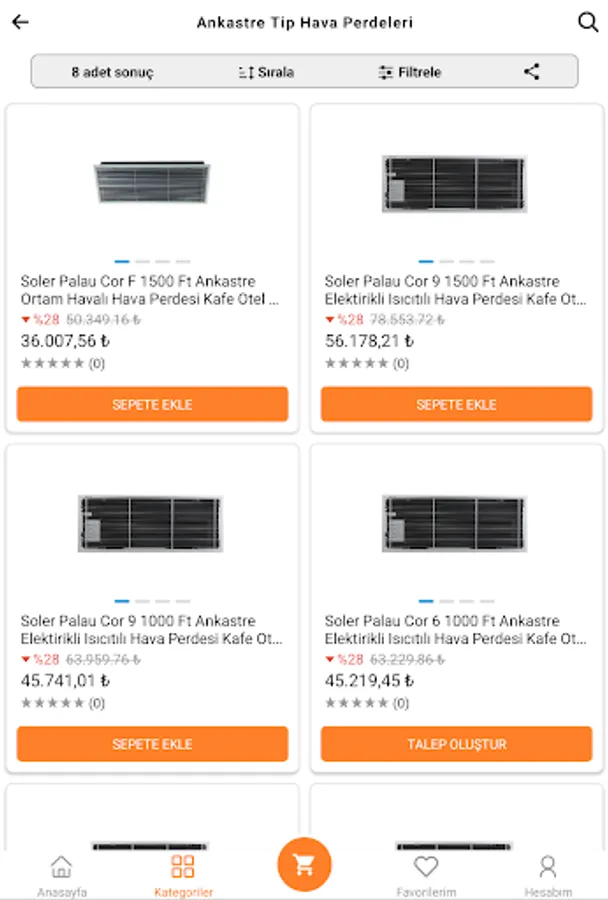Tap the share icon in the filter bar
608x900 pixels.
[x=532, y=72]
